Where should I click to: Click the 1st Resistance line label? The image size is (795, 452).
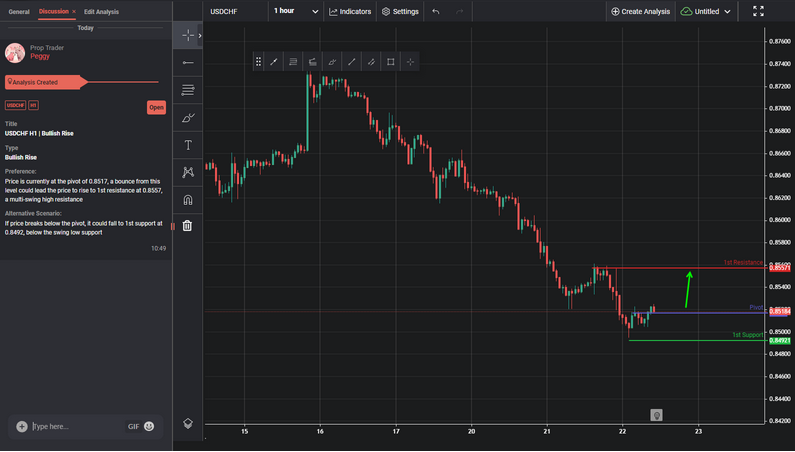tap(743, 263)
